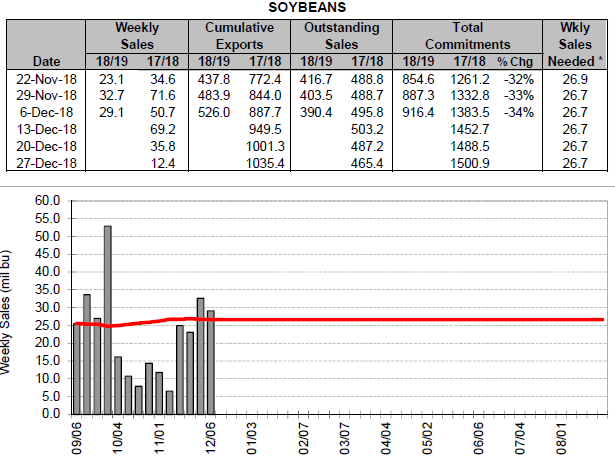Select the Outstanding Sales column header

pyautogui.click(x=342, y=35)
